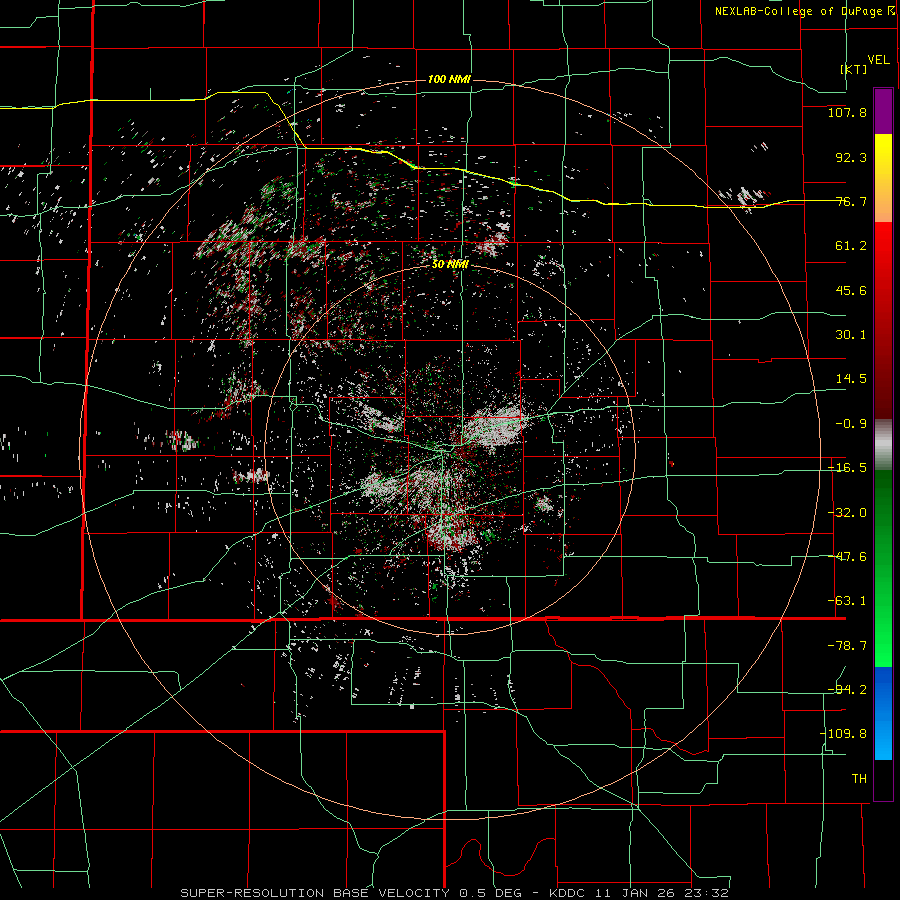900x900 pixels.
Task: Select the -94.2 scale value
Action: click(x=847, y=690)
